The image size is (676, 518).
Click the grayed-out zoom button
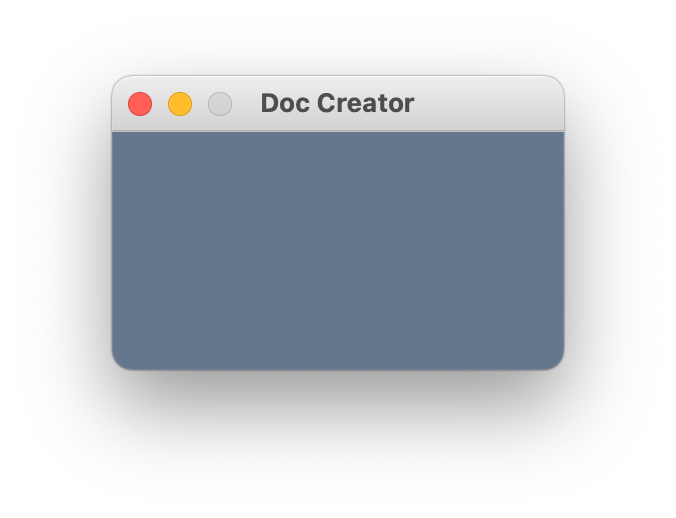click(220, 104)
